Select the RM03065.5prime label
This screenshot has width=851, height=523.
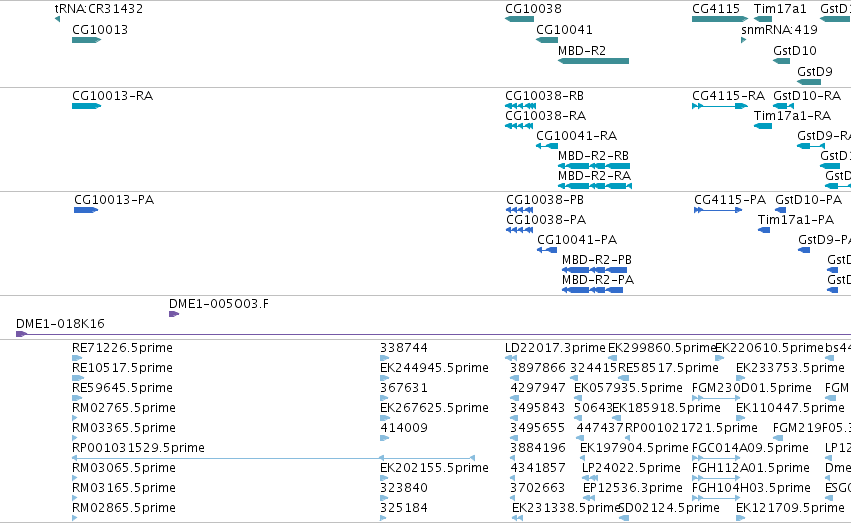pyautogui.click(x=124, y=468)
